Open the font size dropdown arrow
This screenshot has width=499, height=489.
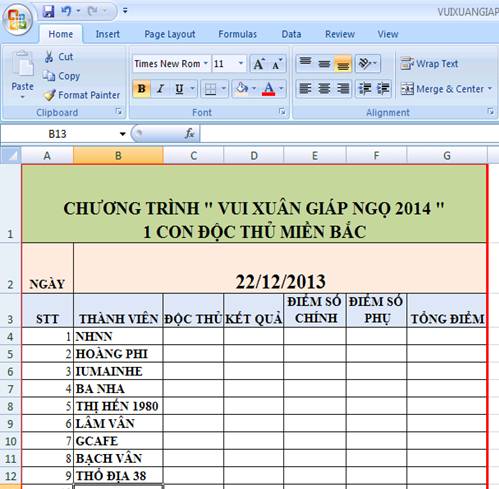click(x=241, y=63)
